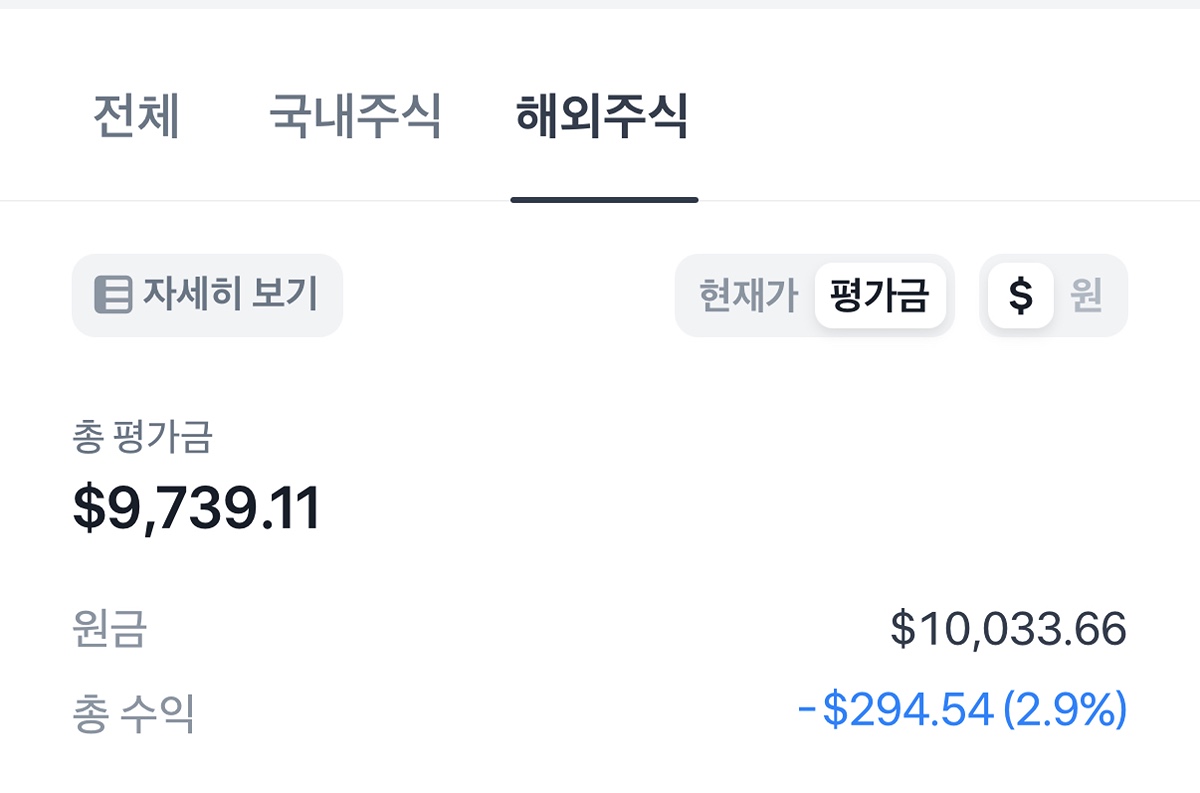Select the 평가금 display option

point(880,296)
